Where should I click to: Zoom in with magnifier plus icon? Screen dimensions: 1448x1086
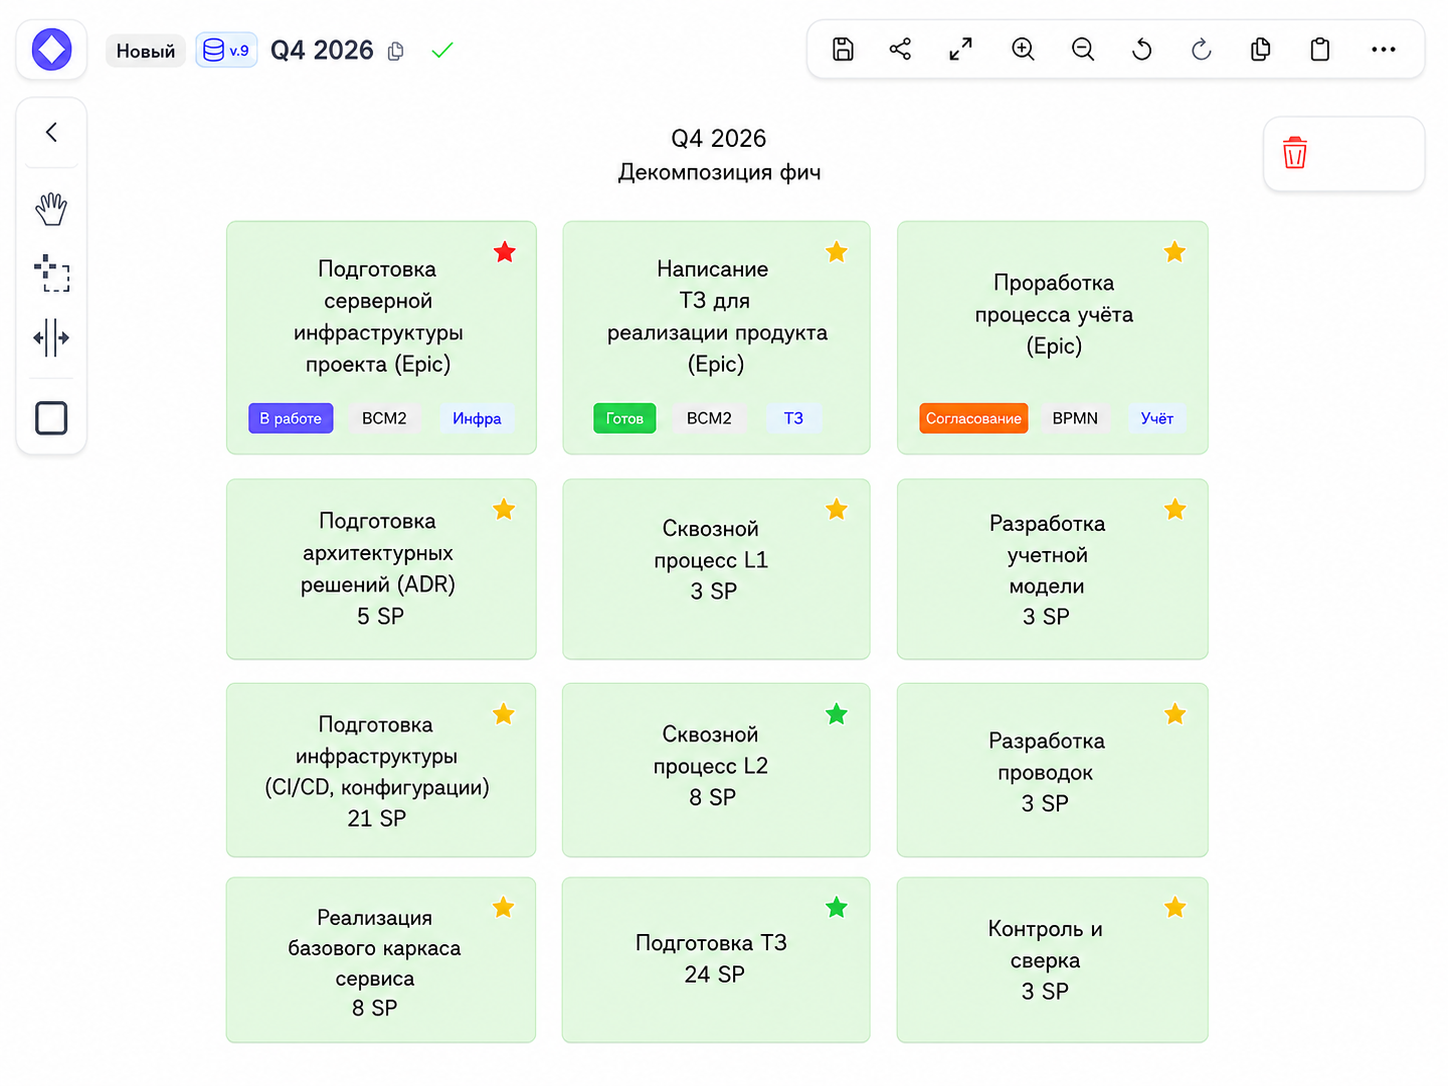coord(1022,49)
